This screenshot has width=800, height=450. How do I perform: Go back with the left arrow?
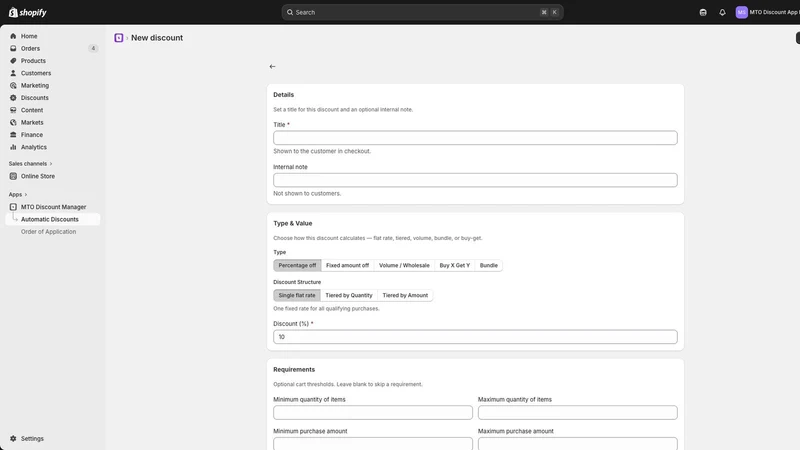272,66
